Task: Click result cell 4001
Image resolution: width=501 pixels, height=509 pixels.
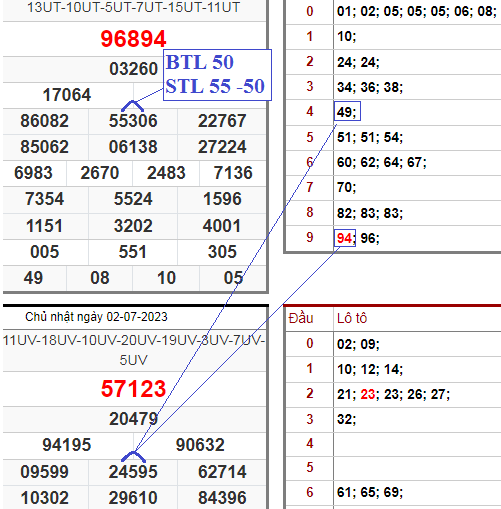Action: tap(222, 226)
